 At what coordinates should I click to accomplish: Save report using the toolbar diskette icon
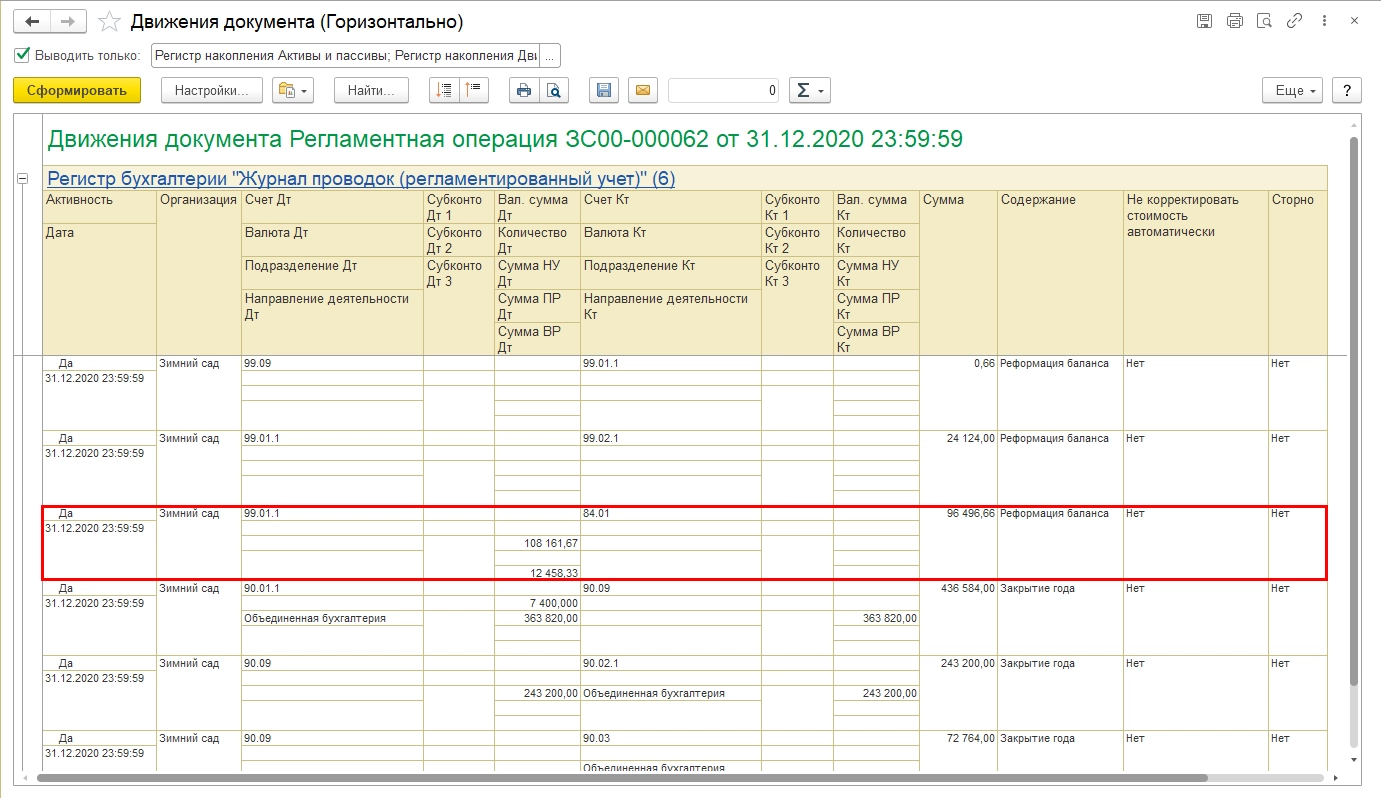603,91
